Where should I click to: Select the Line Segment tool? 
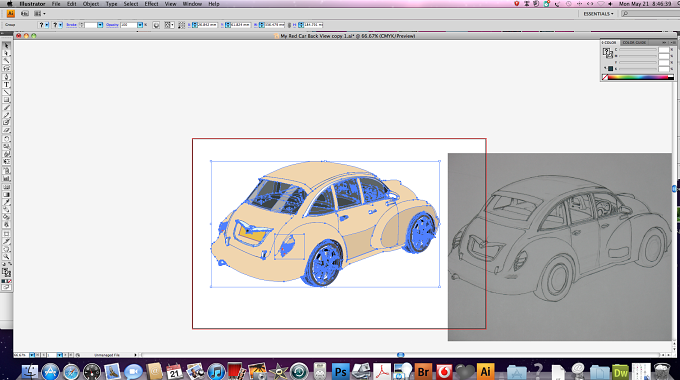6,92
